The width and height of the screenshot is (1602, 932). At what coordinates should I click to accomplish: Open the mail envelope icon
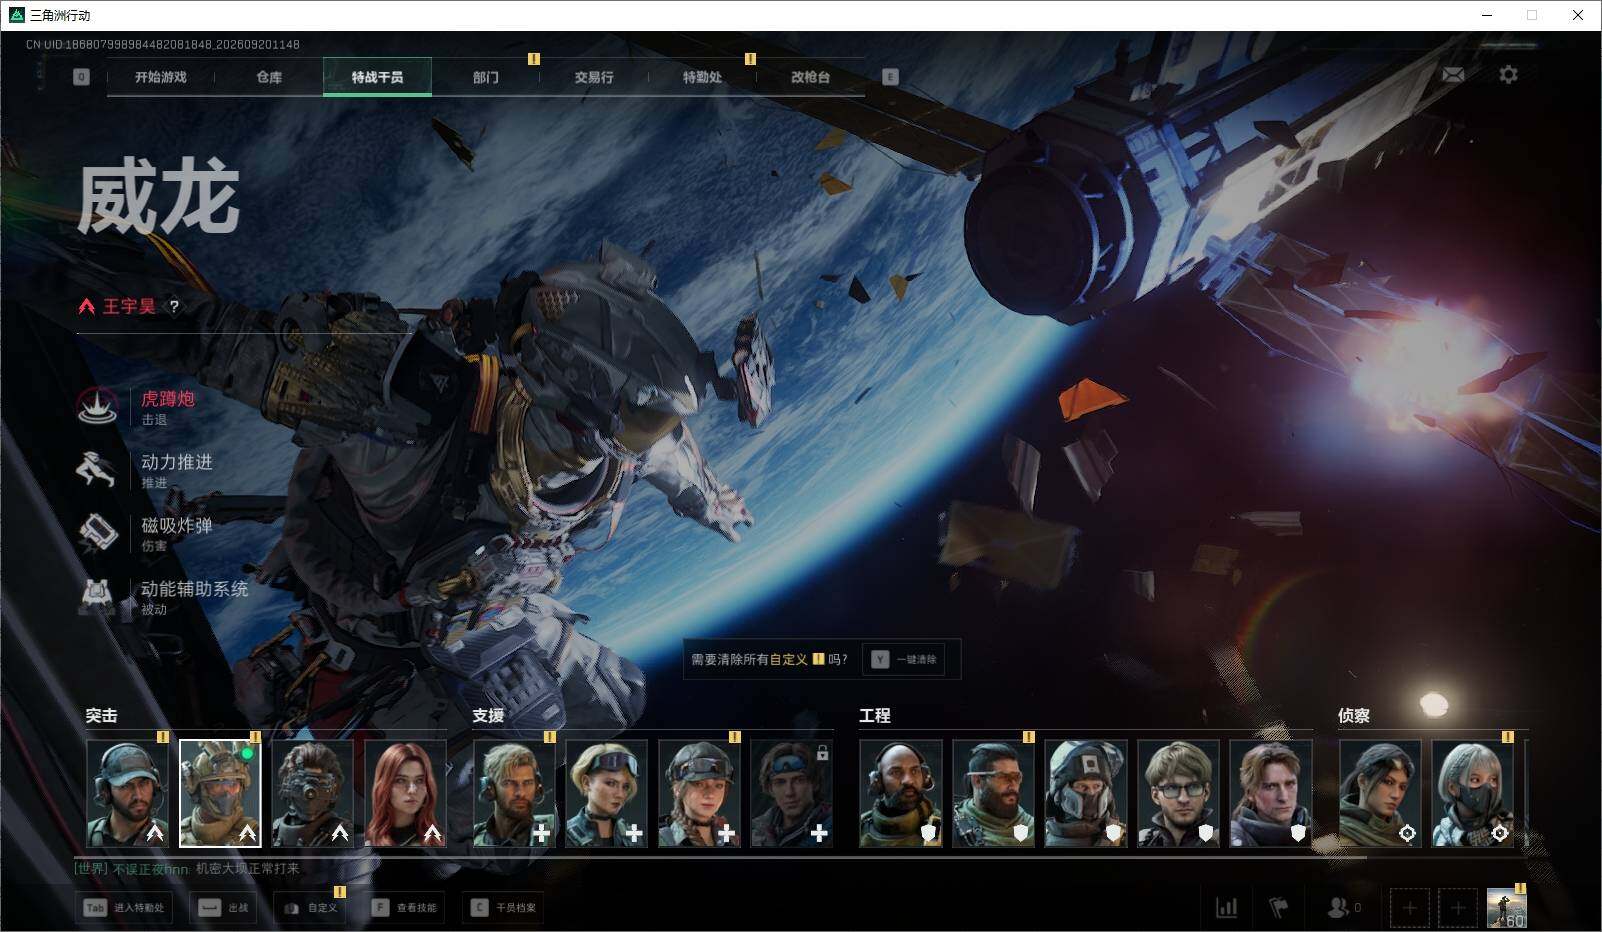pyautogui.click(x=1453, y=74)
